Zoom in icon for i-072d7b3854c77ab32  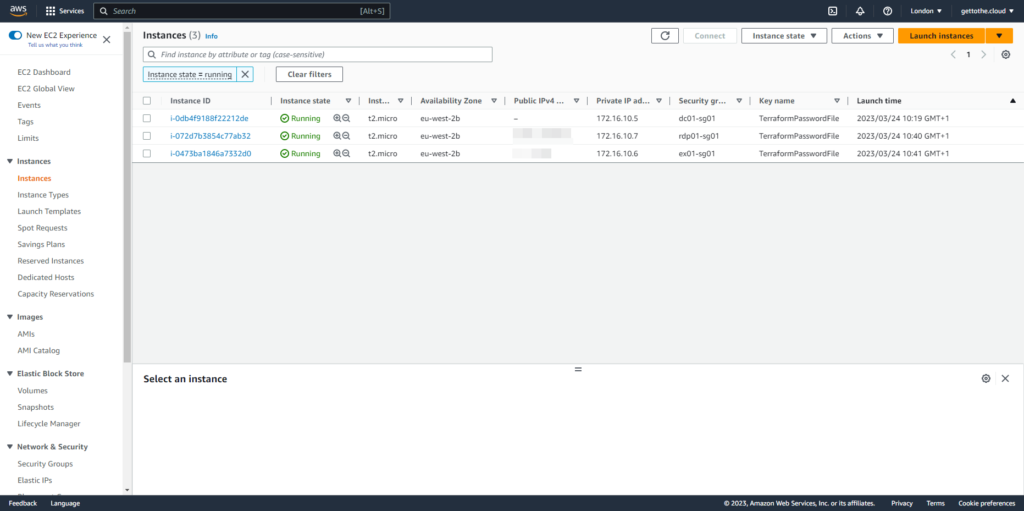coord(337,136)
